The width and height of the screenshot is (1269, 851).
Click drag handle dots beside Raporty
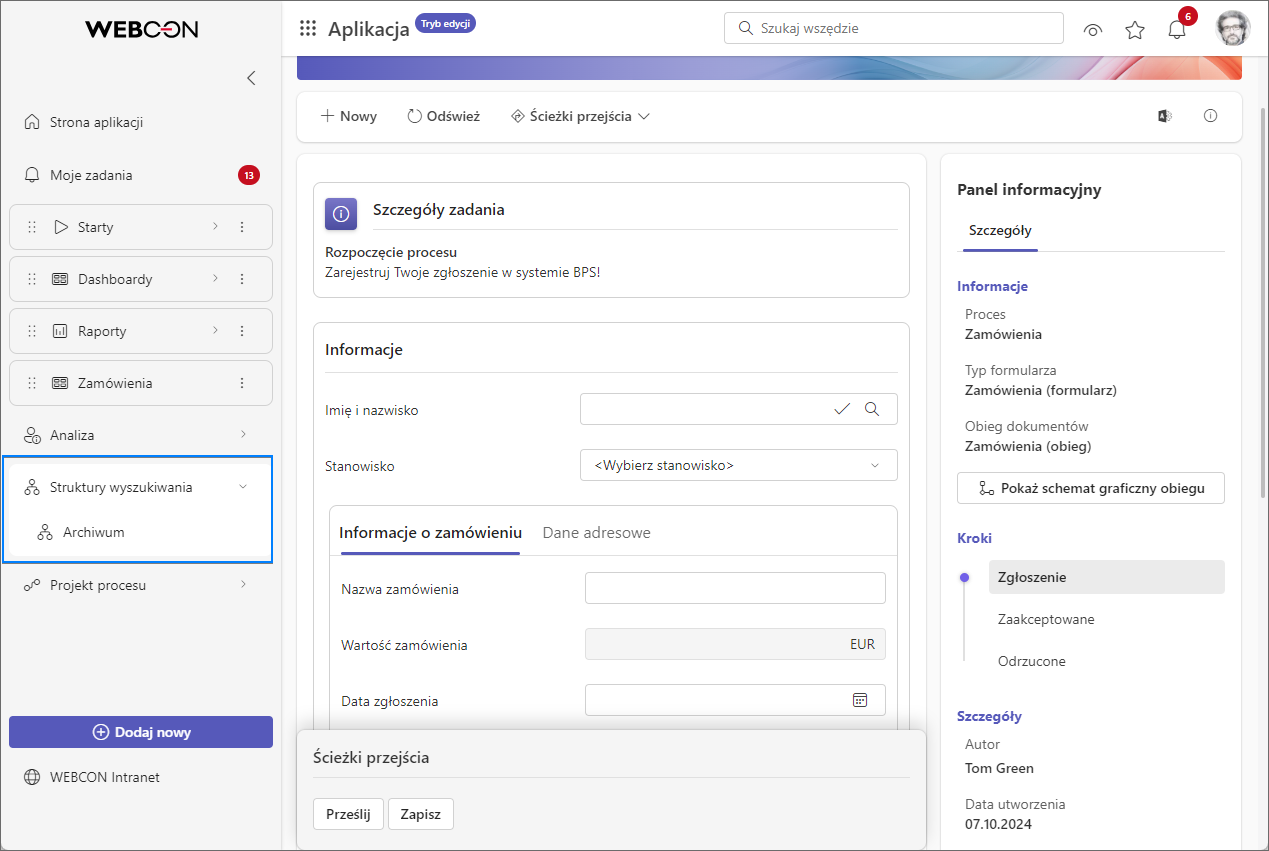[x=32, y=331]
